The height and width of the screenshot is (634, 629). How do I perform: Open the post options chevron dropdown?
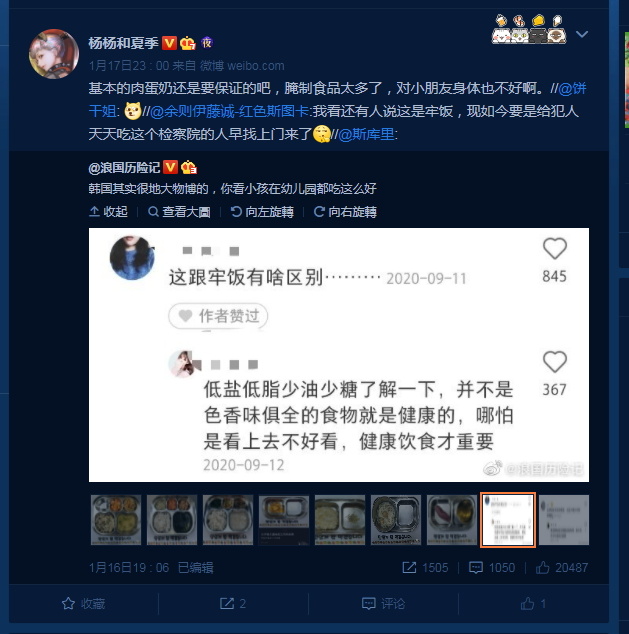coord(582,34)
